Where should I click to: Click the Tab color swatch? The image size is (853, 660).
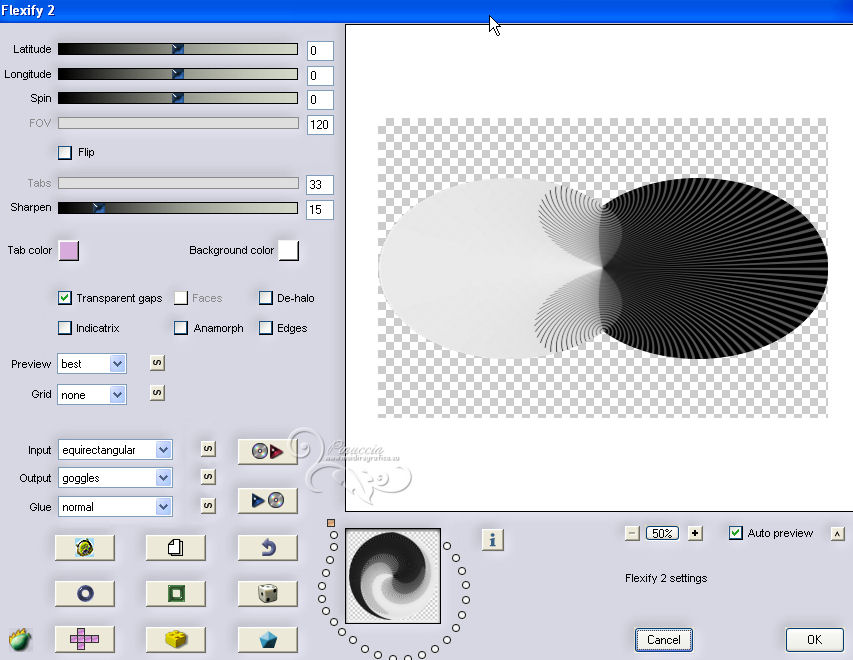69,250
